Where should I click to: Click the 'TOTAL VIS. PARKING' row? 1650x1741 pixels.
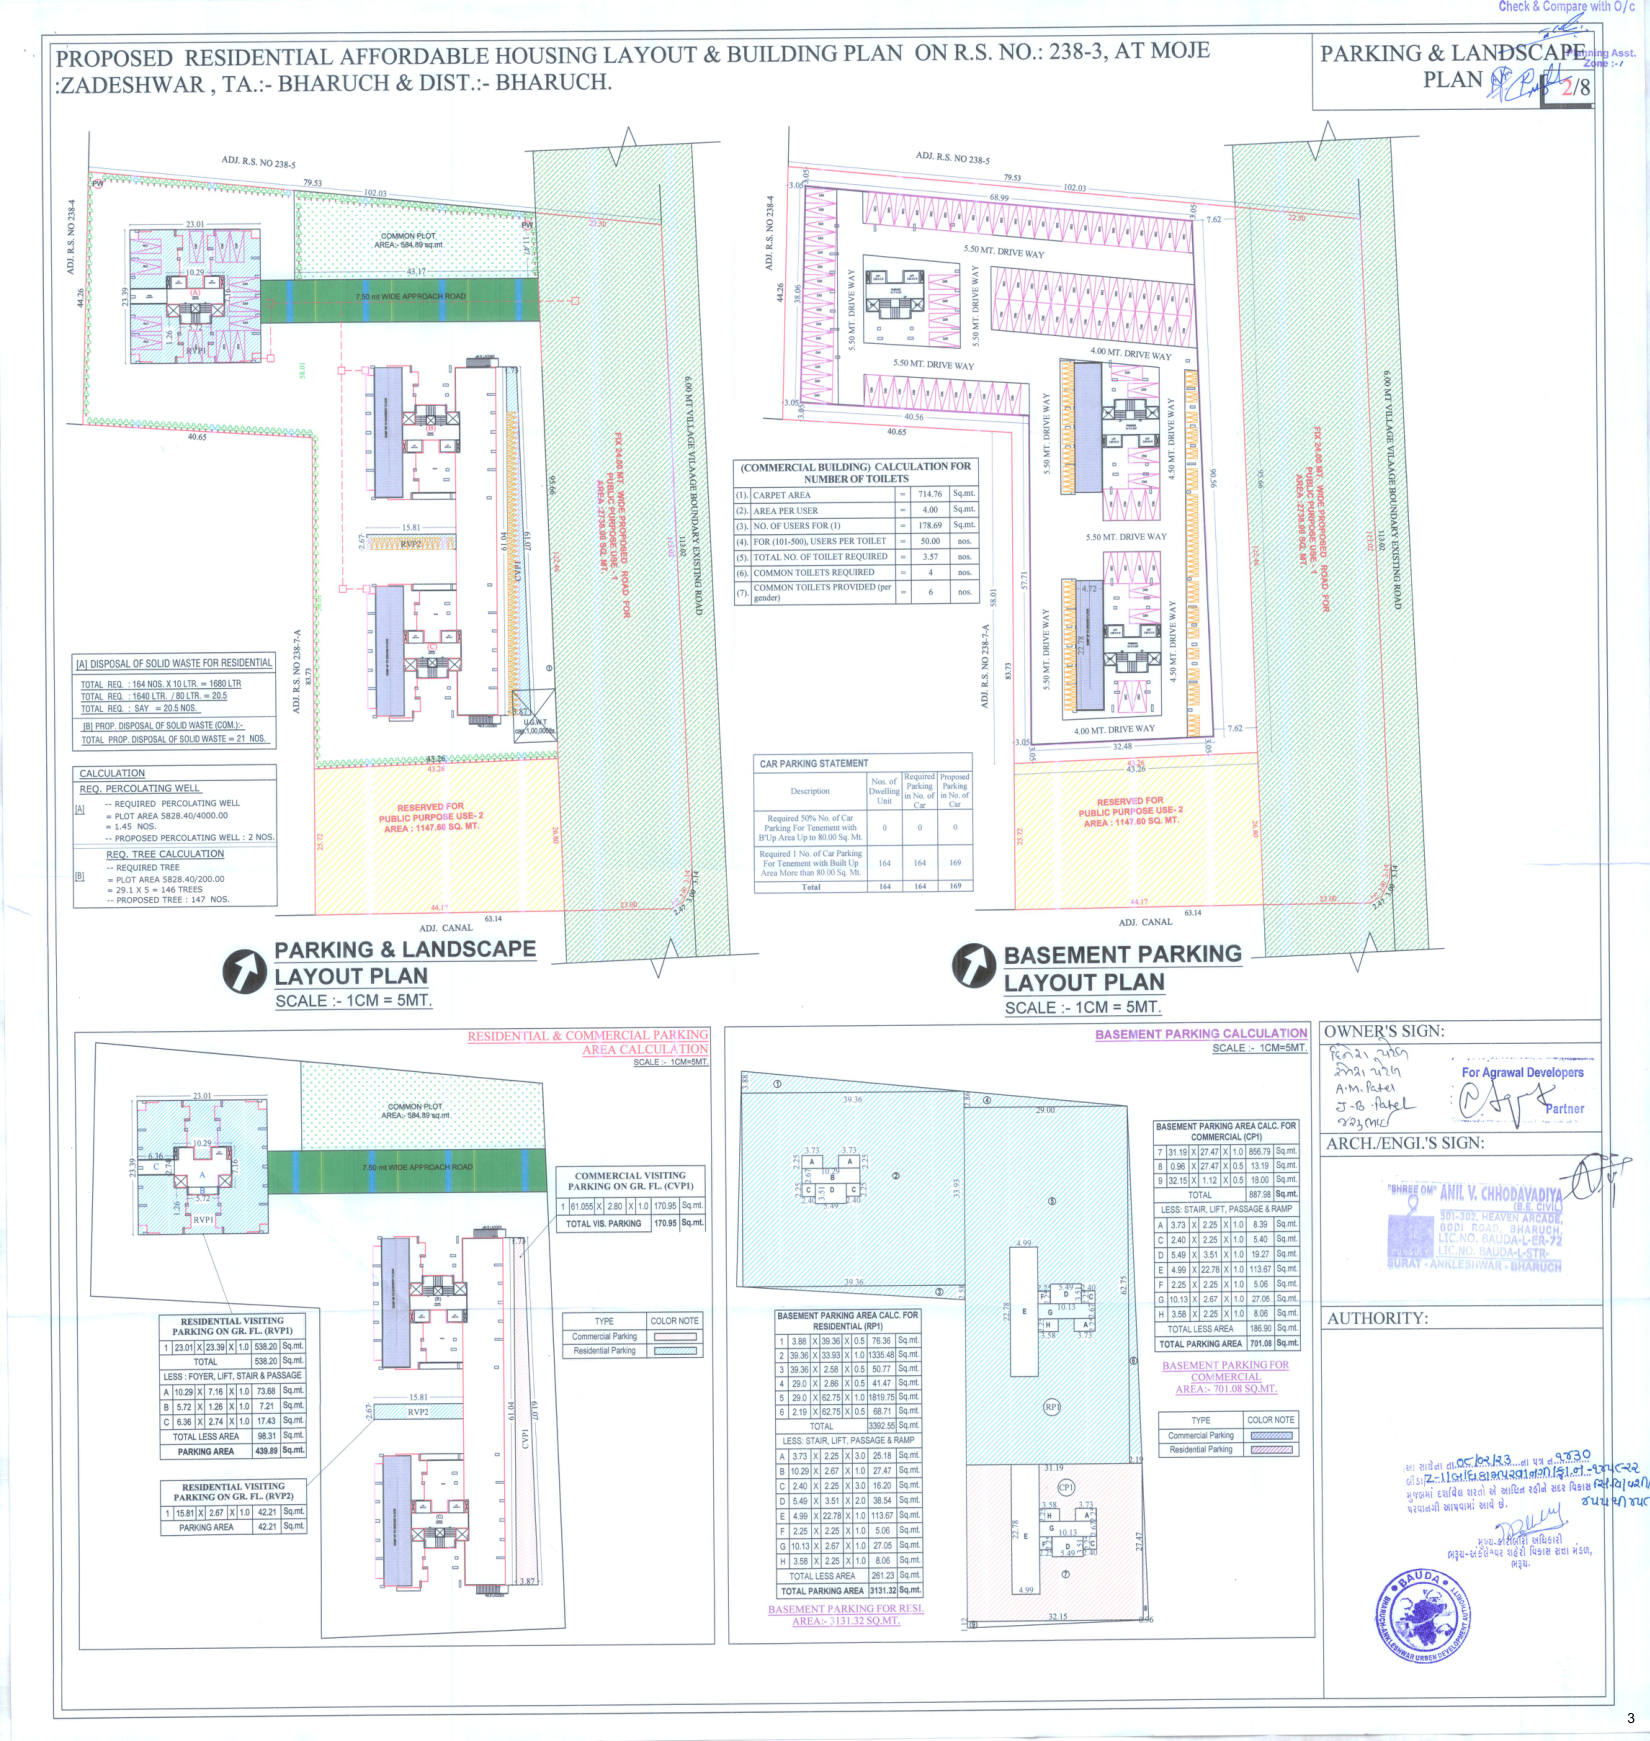point(631,1223)
